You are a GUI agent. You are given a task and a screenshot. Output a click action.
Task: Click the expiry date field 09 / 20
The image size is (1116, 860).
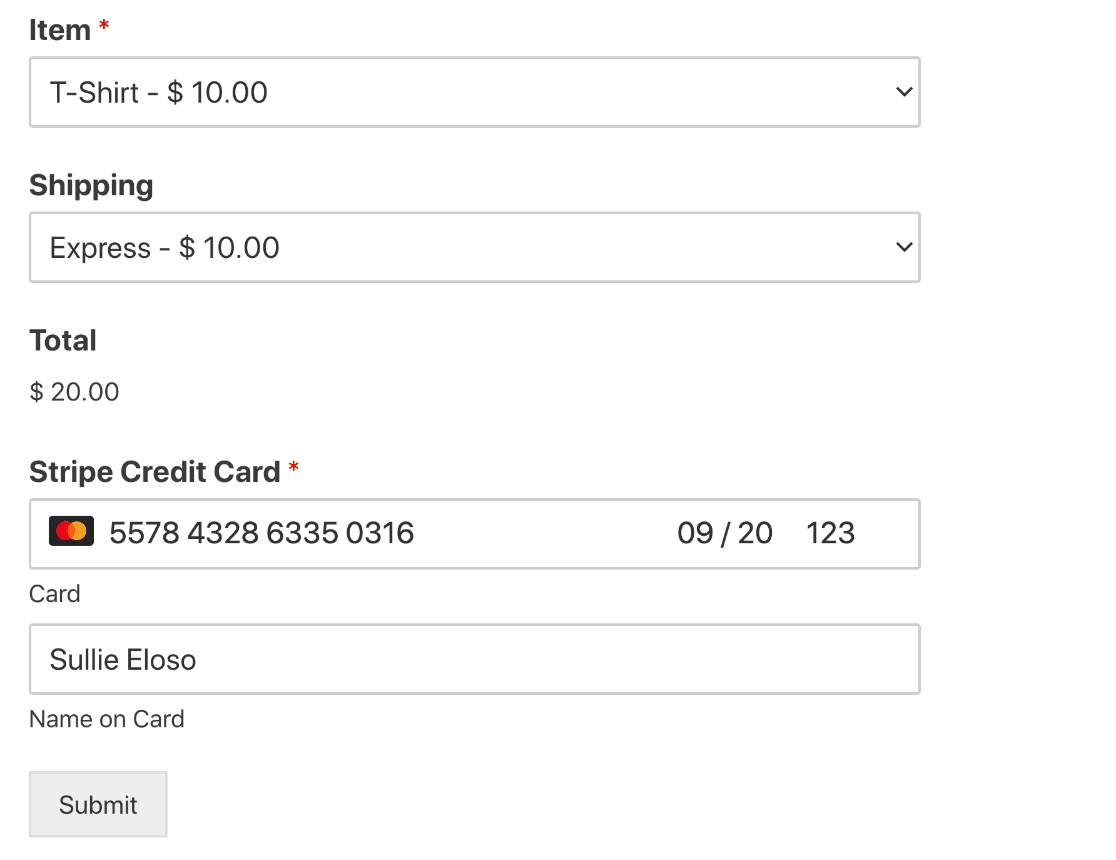pyautogui.click(x=725, y=533)
